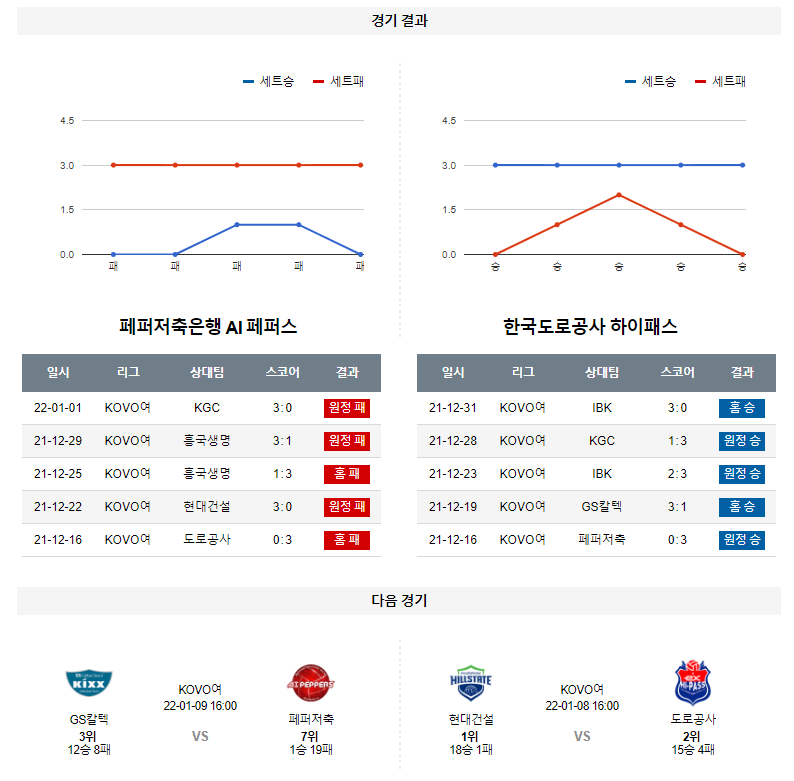Click opponent KGC in 22-01-01 row
Viewport: 794px width, 781px height.
(x=207, y=408)
